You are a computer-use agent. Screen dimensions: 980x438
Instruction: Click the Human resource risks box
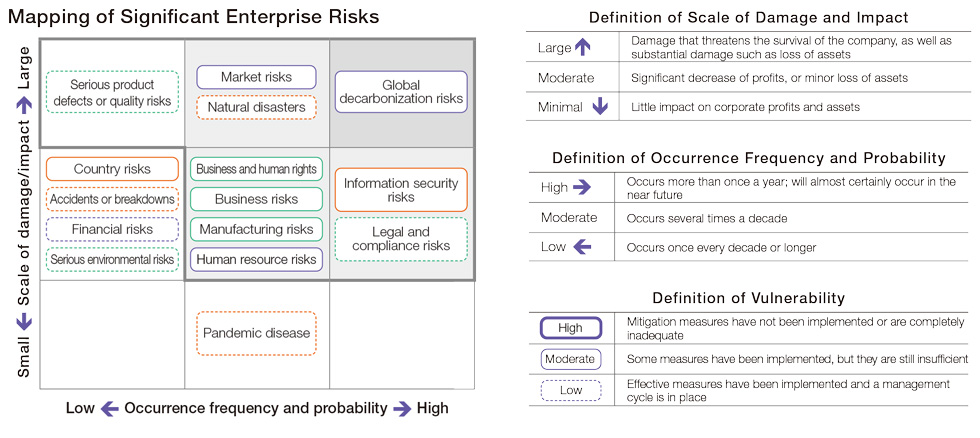tap(256, 259)
